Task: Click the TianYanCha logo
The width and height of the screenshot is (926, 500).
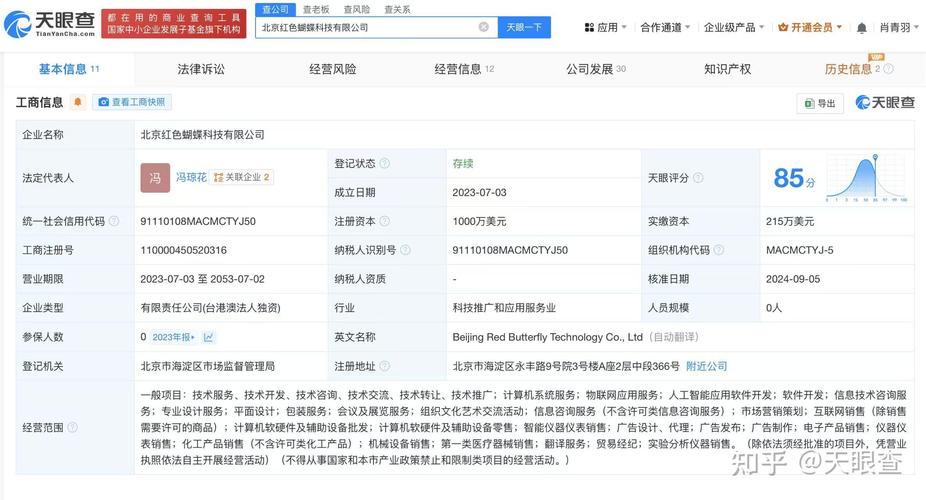Action: 50,24
